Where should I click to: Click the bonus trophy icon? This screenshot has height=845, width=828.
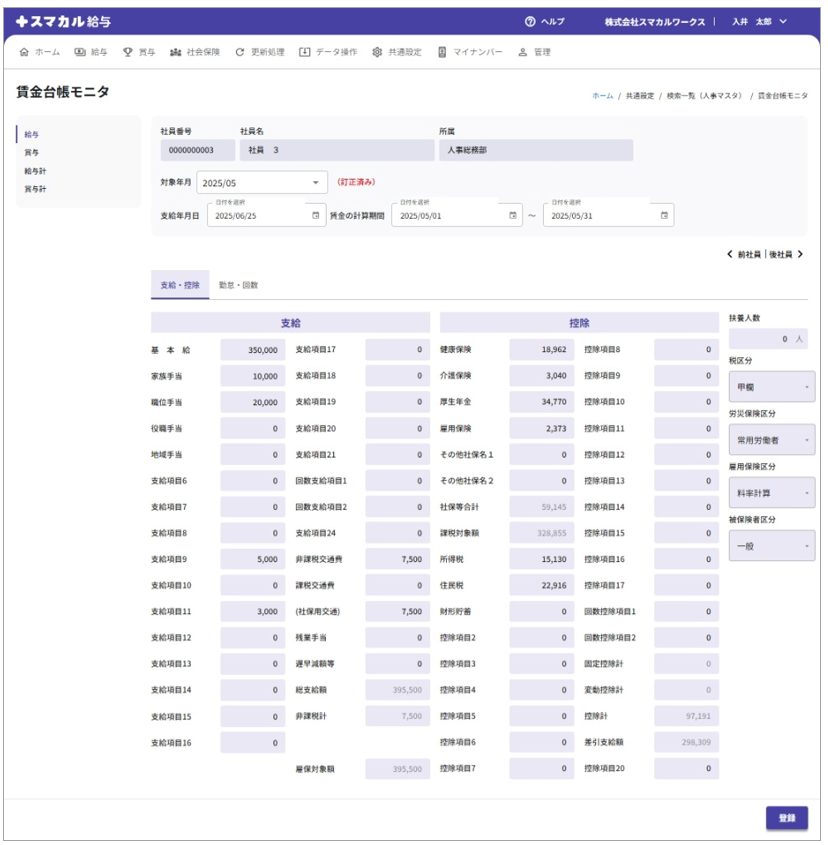point(127,52)
